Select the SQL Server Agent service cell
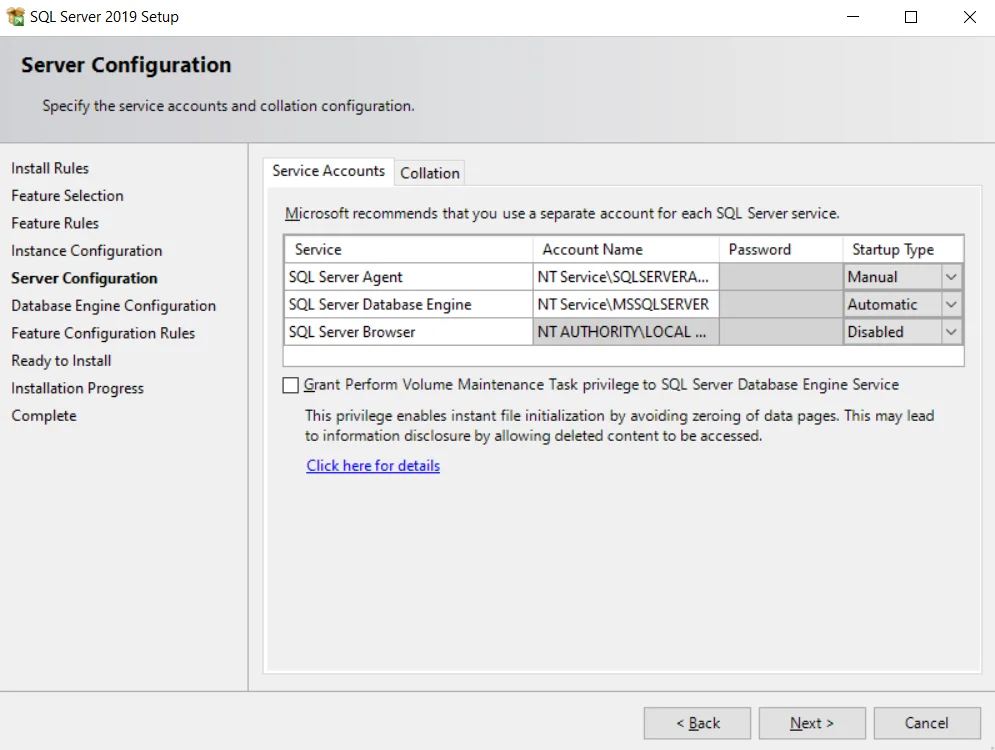 click(x=408, y=277)
